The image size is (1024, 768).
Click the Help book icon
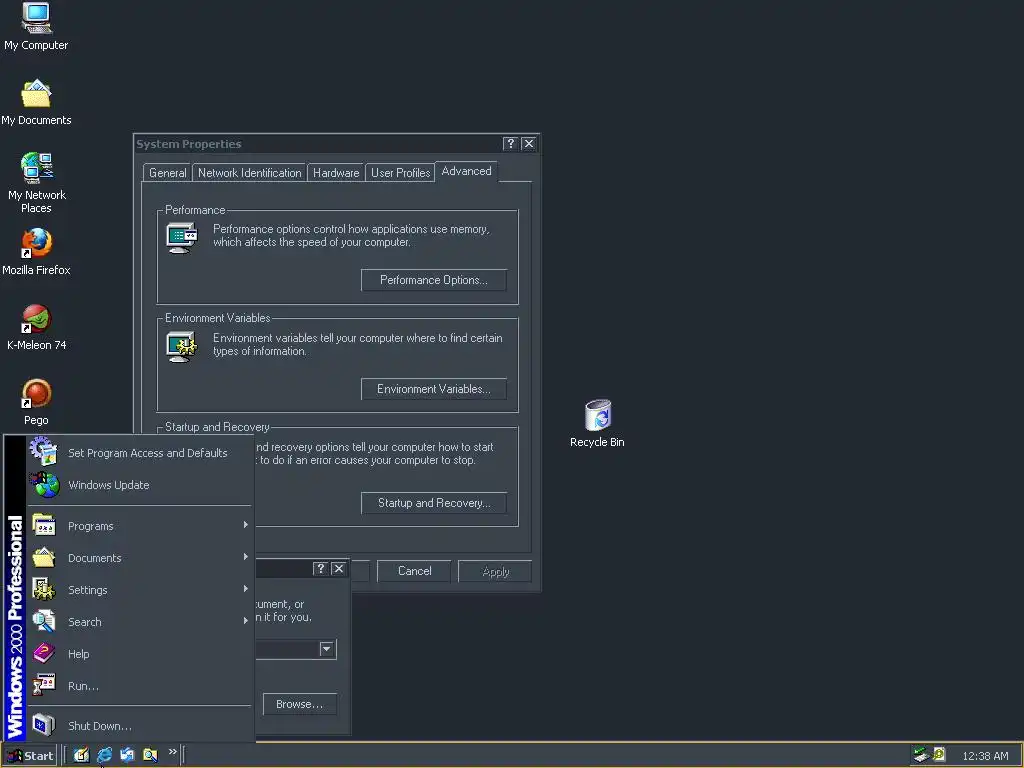click(44, 653)
